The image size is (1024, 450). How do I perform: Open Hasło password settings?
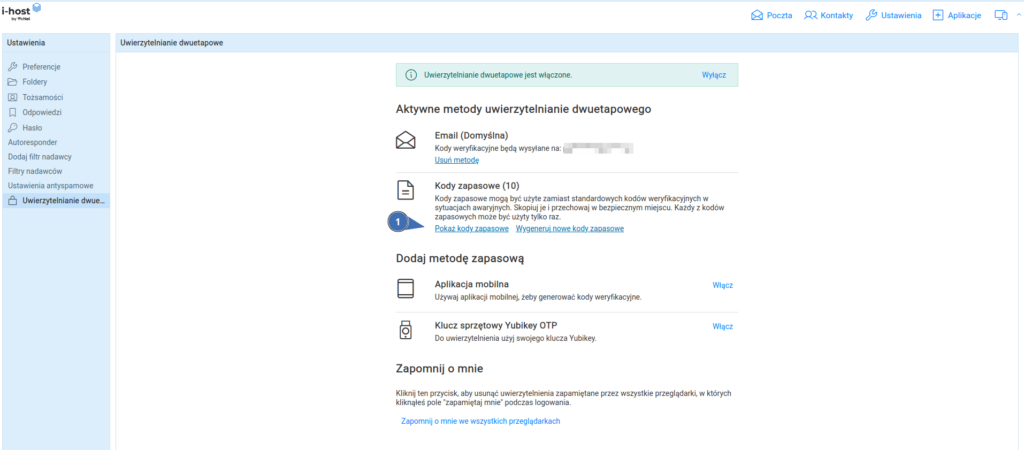tap(32, 128)
